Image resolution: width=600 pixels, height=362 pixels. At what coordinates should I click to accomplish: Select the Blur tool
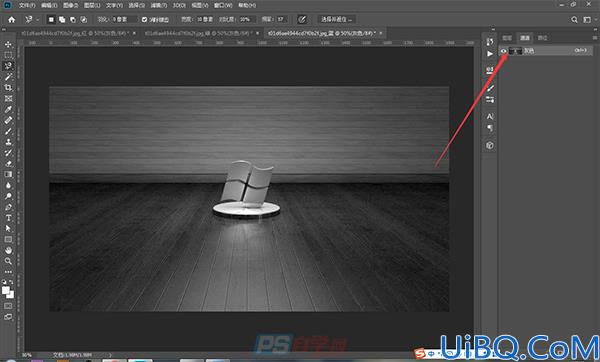(8, 185)
